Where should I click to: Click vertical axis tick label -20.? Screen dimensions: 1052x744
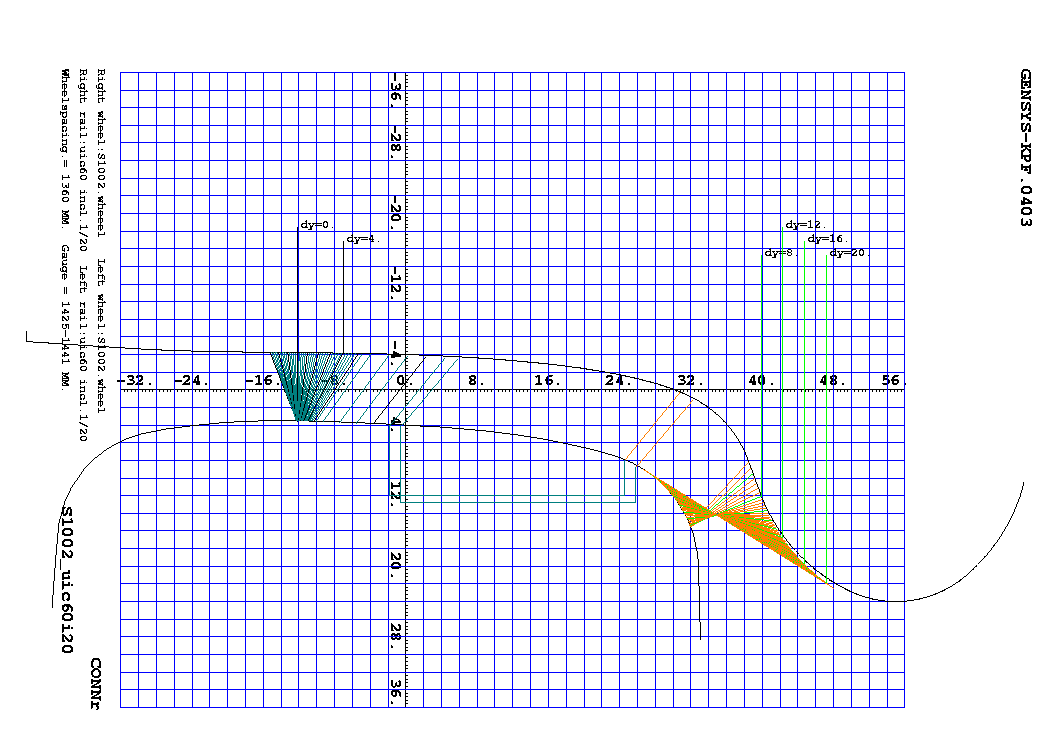coord(396,209)
